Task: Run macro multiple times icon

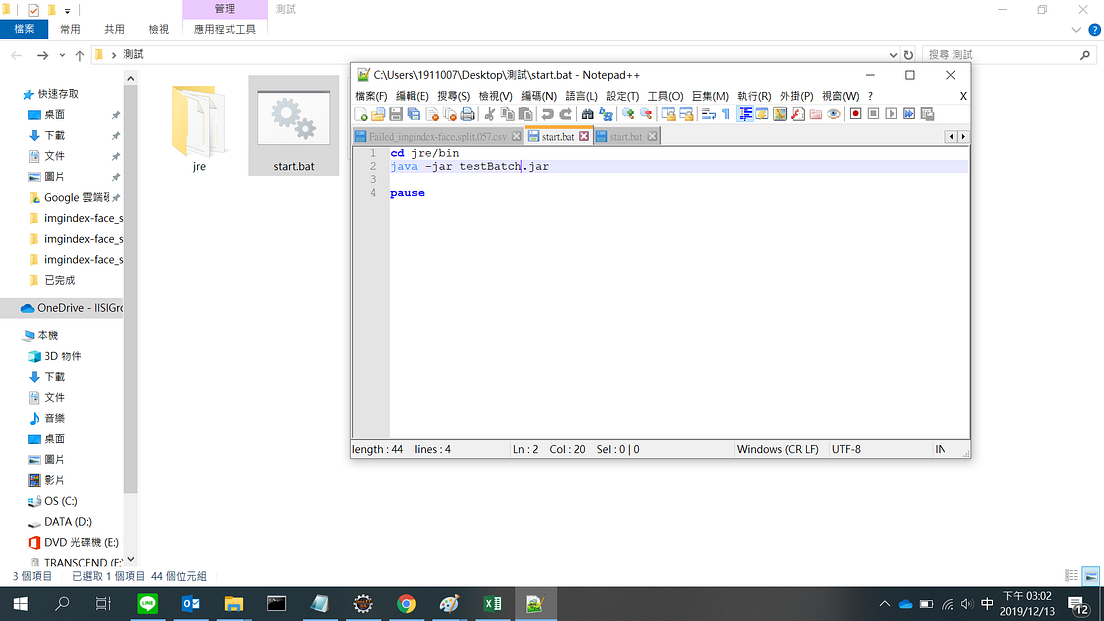Action: [x=910, y=114]
